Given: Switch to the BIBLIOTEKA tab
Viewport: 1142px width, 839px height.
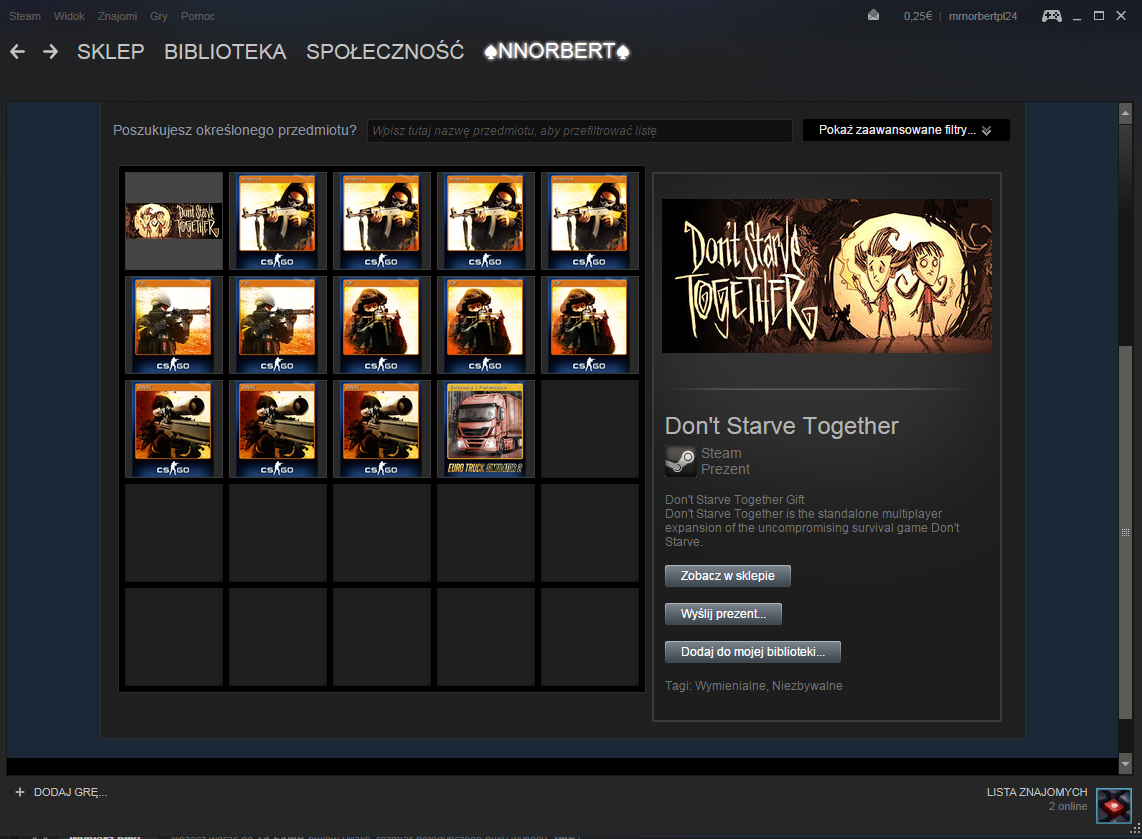Looking at the screenshot, I should click(225, 52).
